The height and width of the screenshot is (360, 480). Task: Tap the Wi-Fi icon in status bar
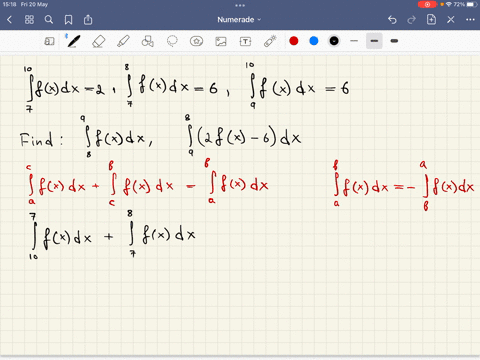449,4
